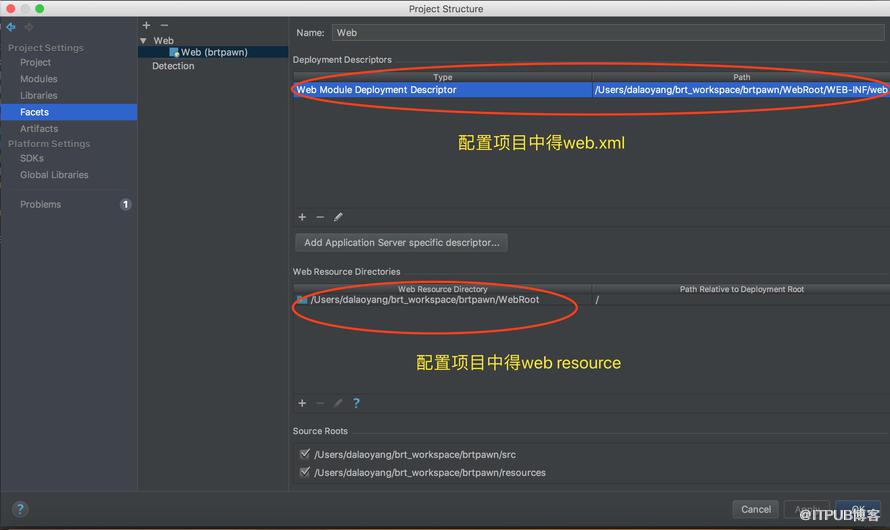Click the WebRoot folder icon
The image size is (890, 530).
coord(302,300)
